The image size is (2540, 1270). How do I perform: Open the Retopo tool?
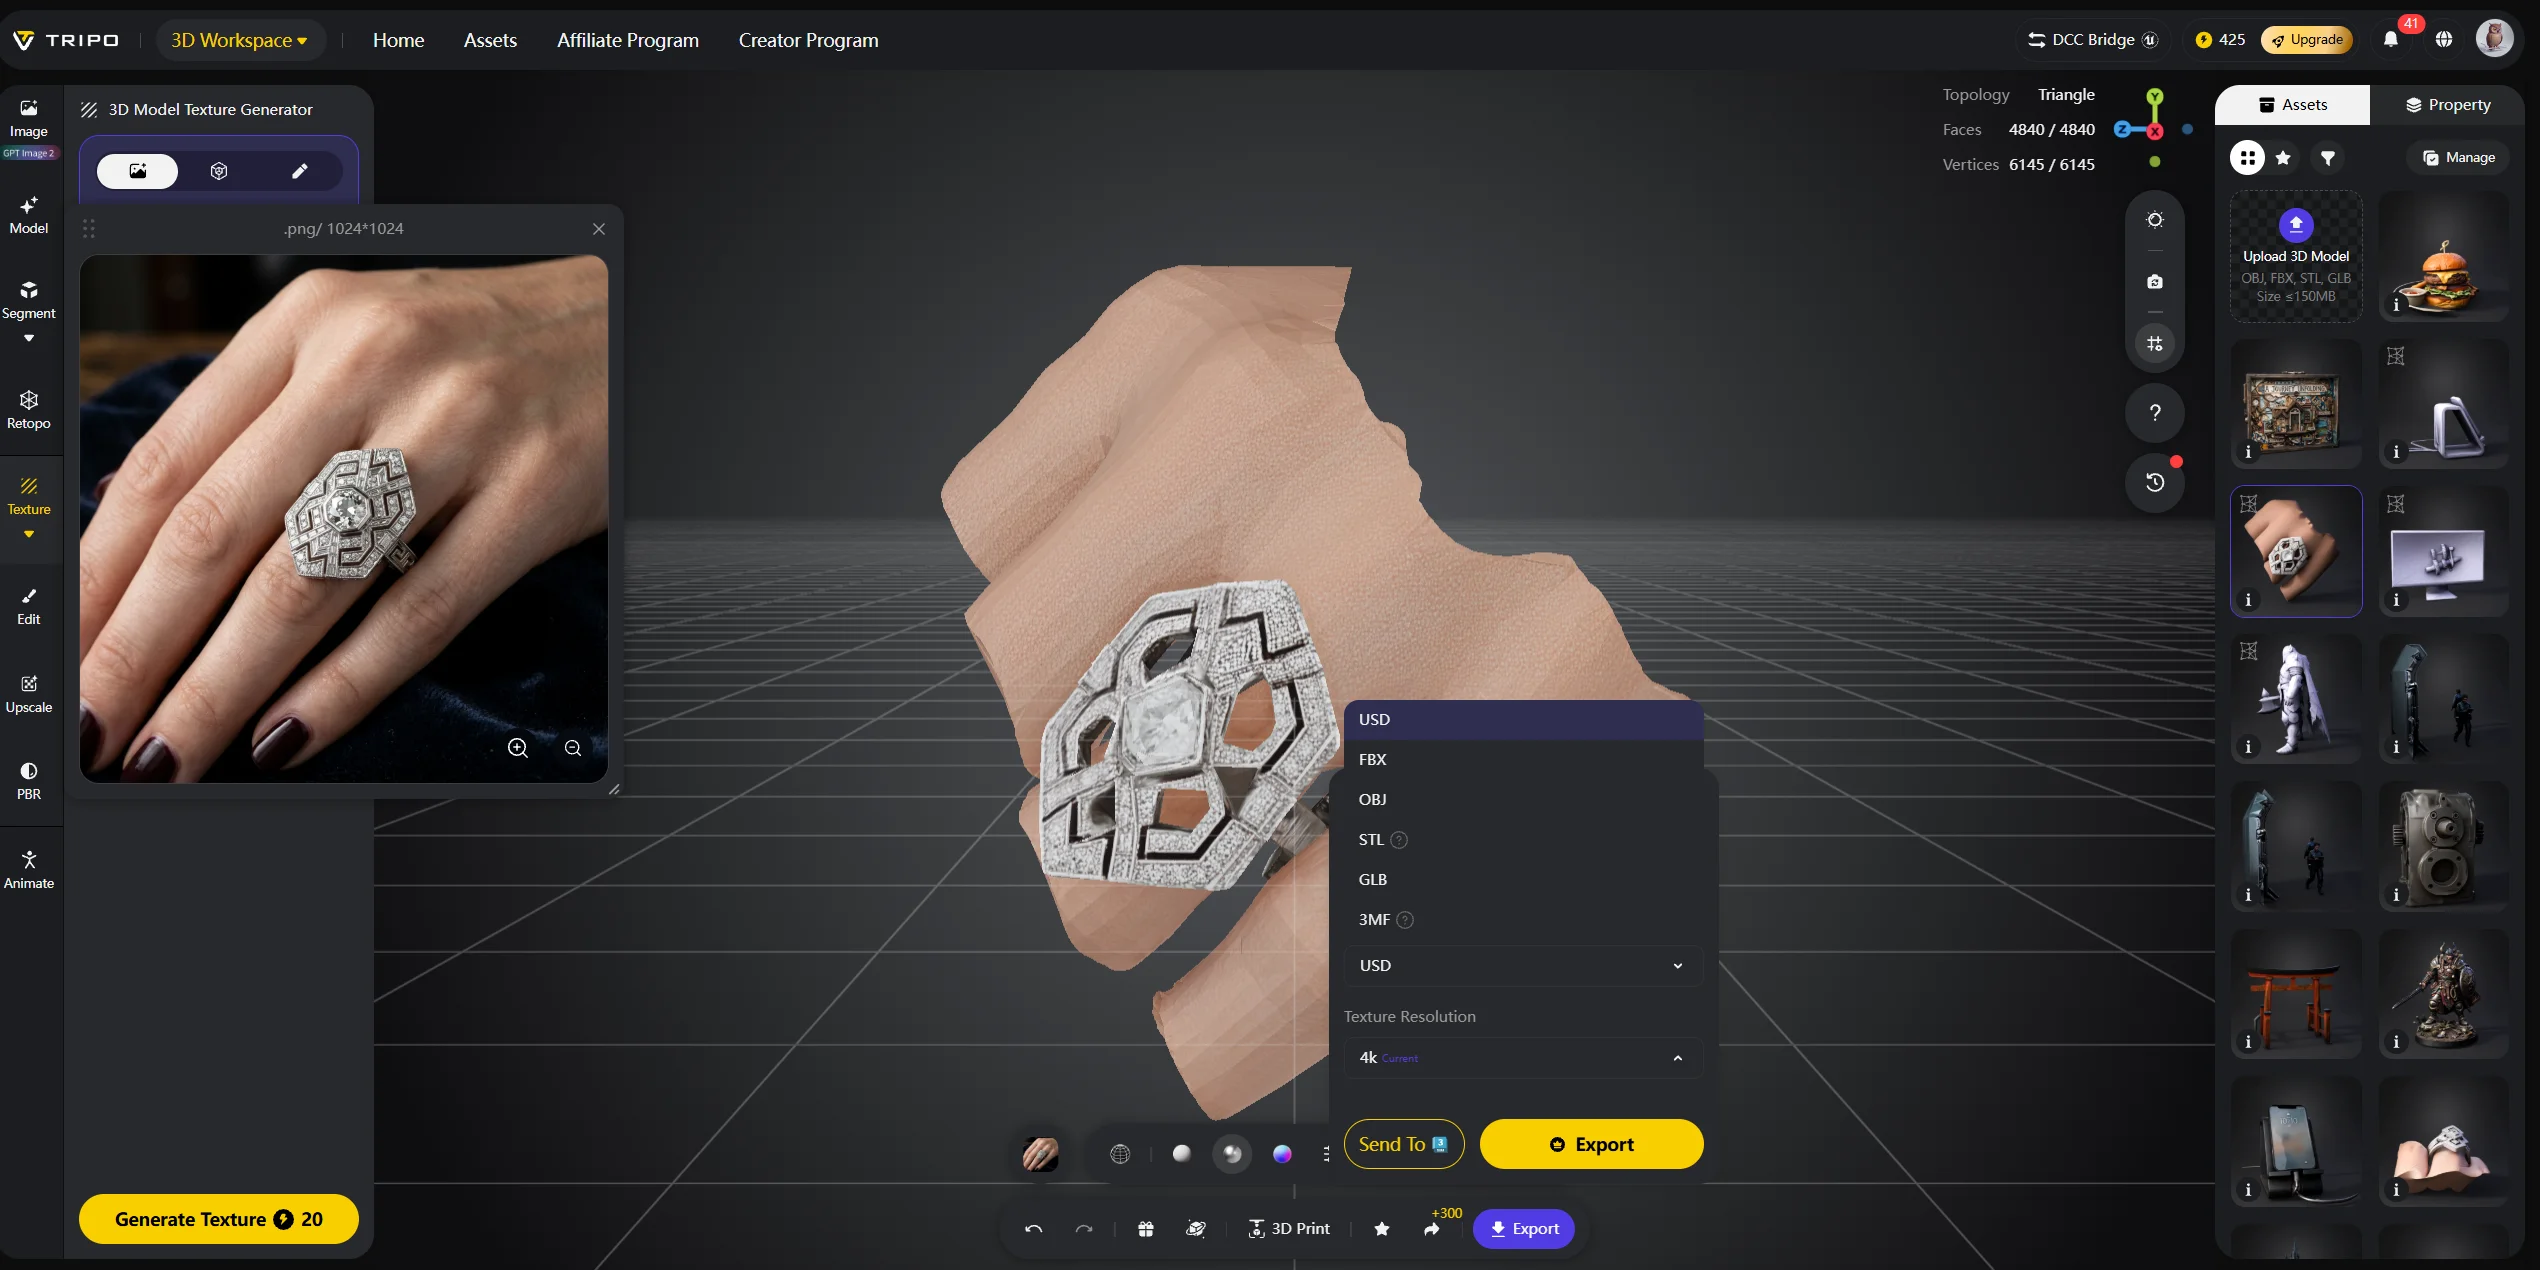(x=29, y=410)
